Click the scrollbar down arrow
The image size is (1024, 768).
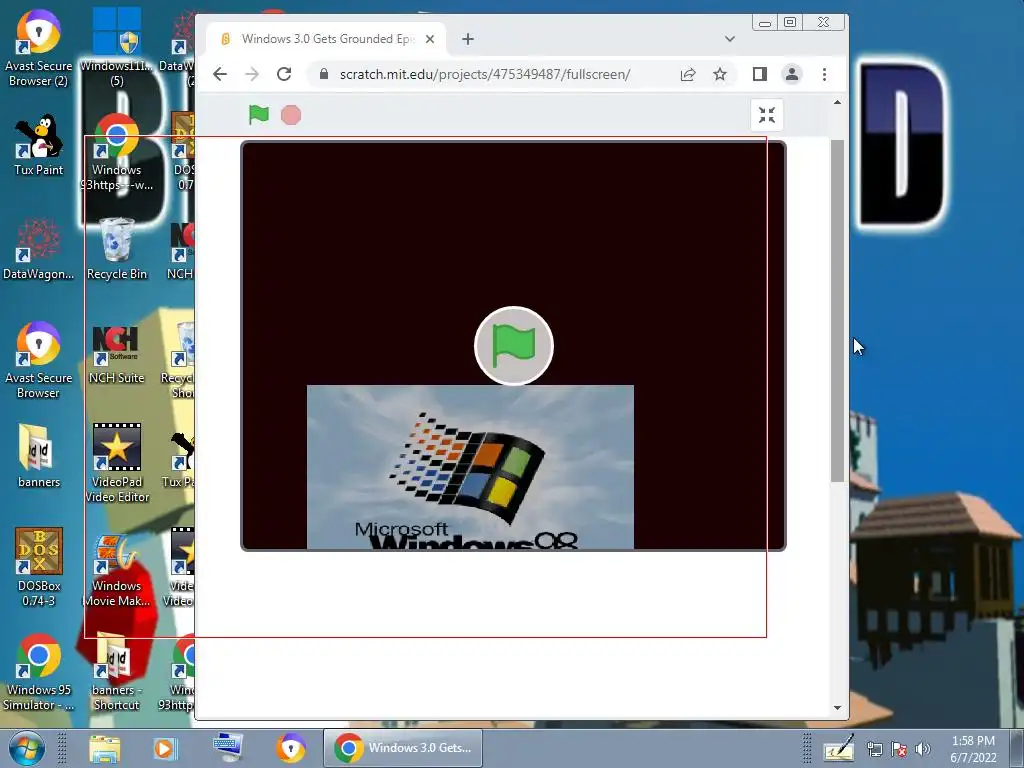(x=837, y=708)
